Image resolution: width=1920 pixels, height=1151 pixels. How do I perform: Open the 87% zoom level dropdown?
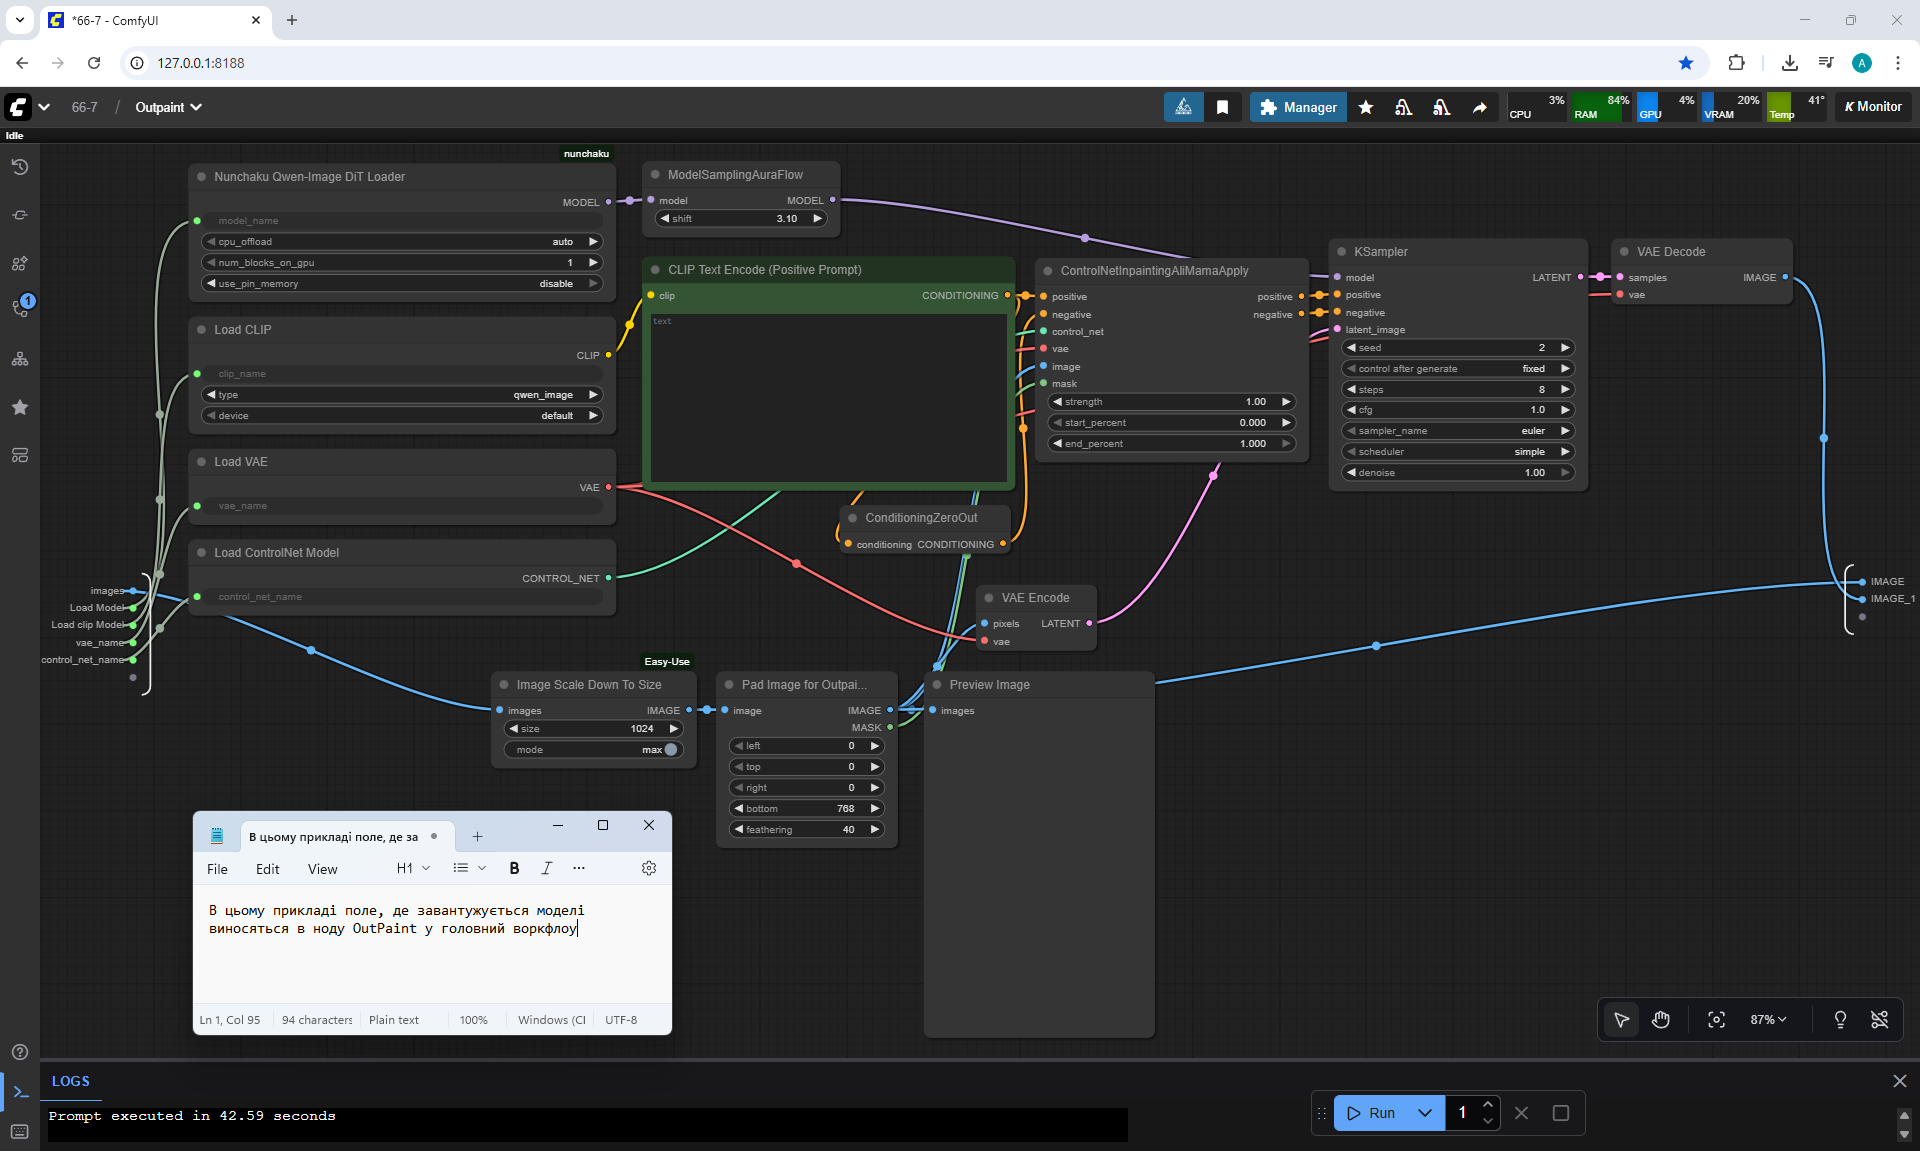coord(1768,1020)
